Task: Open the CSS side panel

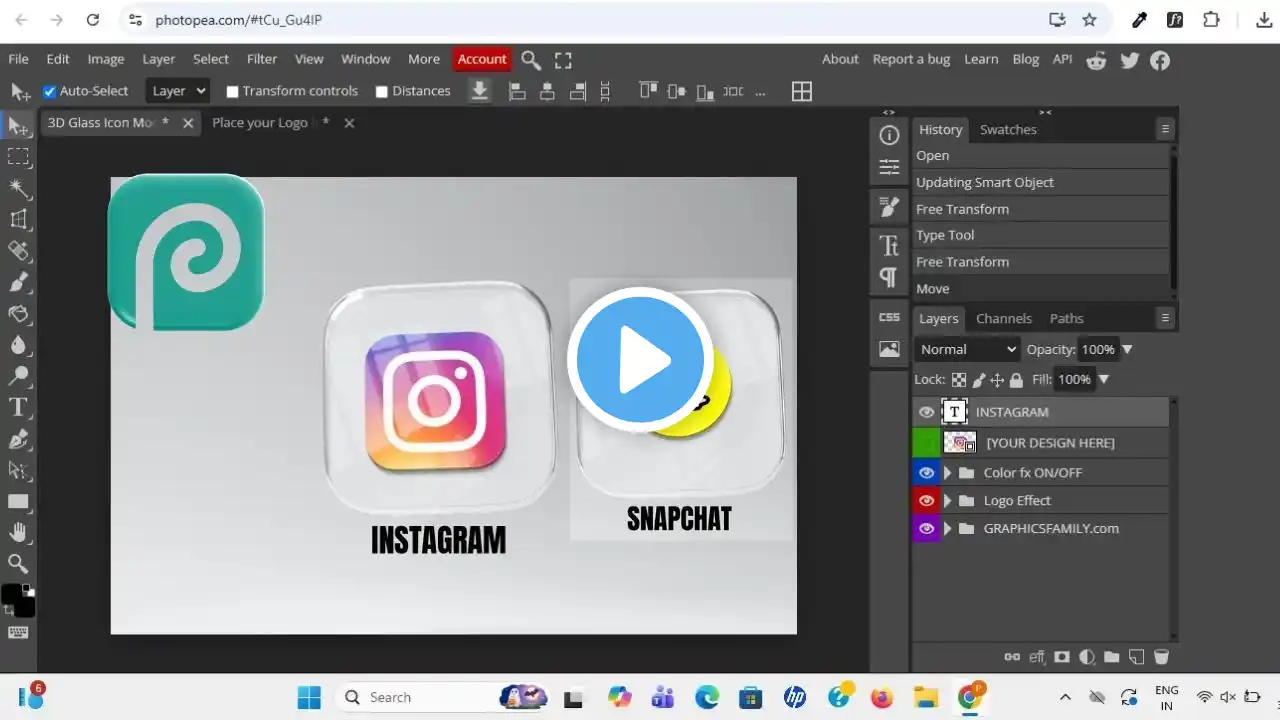Action: pos(889,317)
